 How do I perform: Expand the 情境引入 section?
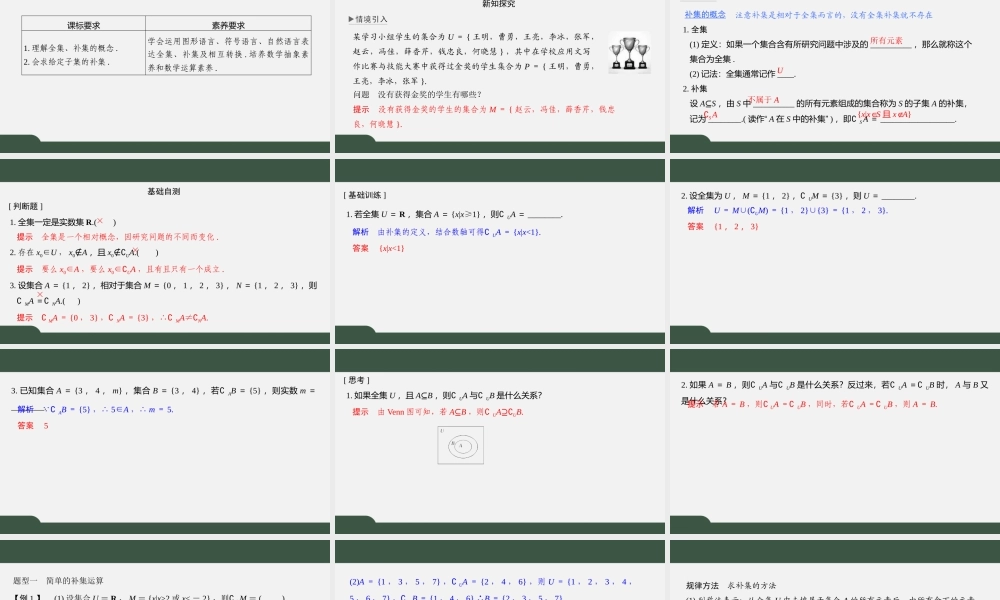(372, 19)
